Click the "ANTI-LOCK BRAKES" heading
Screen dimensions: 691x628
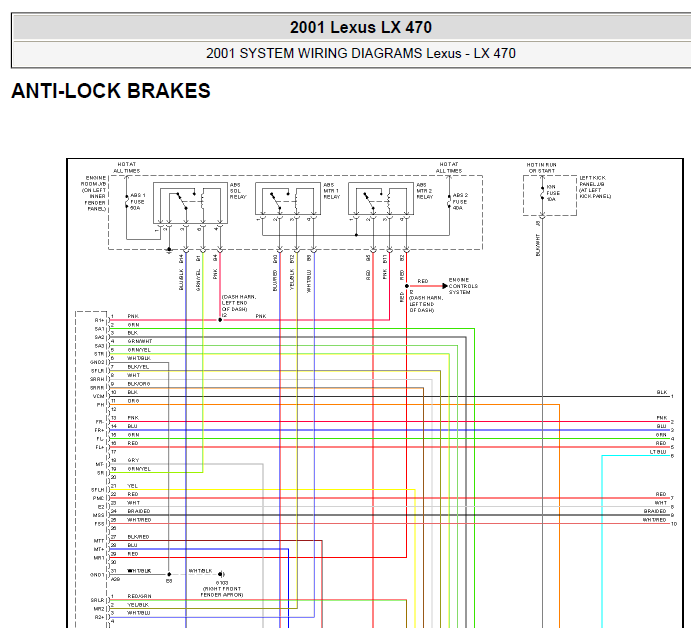[111, 91]
